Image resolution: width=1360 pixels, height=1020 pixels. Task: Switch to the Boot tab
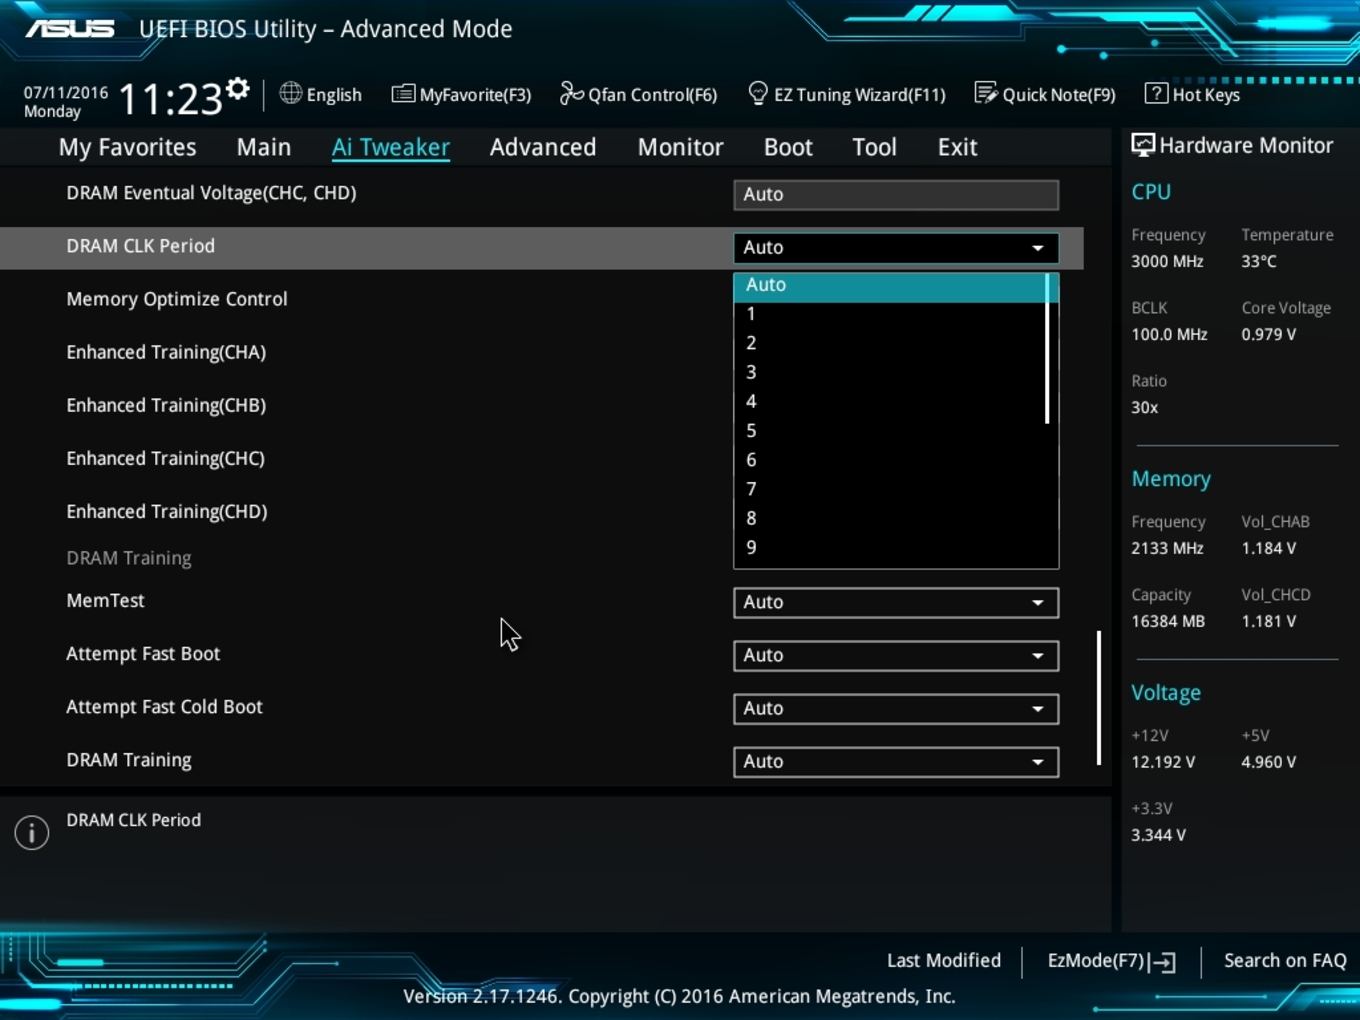[788, 147]
